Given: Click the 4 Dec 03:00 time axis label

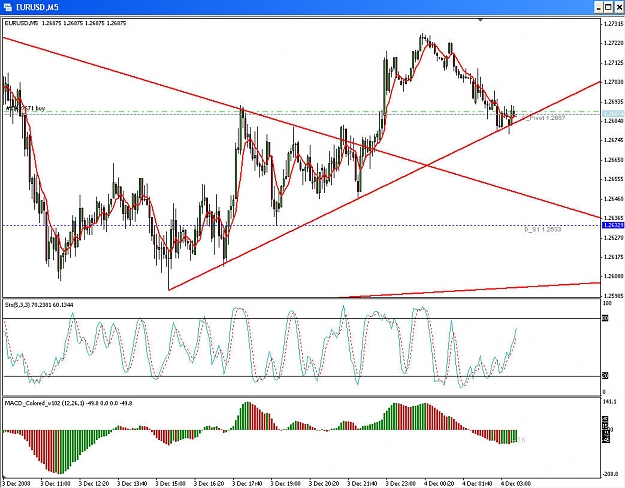Looking at the screenshot, I should coord(515,484).
